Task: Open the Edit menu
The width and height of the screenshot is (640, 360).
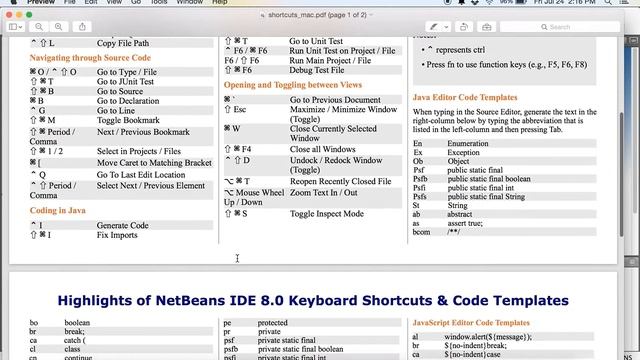Action: point(91,2)
